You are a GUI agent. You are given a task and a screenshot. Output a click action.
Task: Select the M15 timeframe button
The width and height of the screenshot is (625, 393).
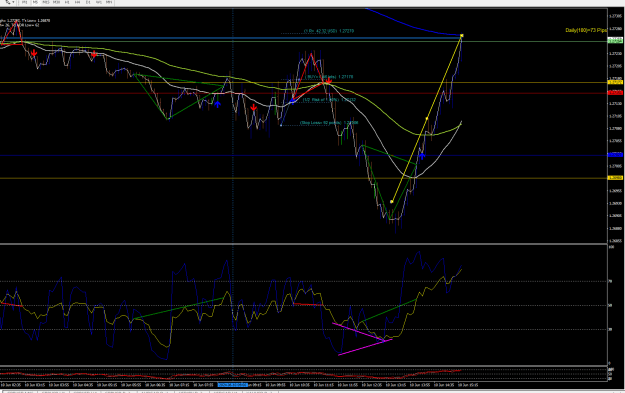click(x=46, y=2)
